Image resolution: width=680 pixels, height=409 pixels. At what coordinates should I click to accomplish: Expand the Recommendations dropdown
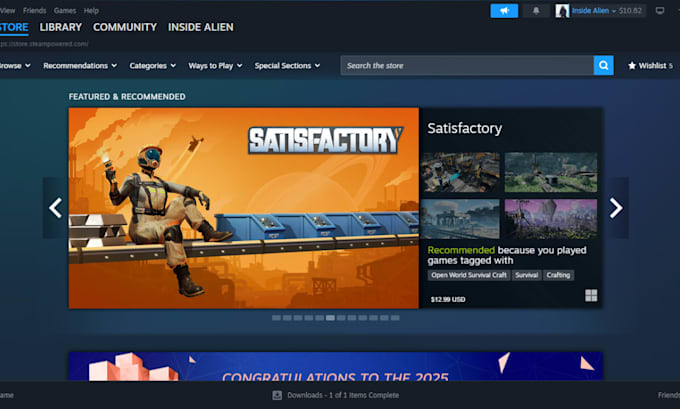(x=80, y=66)
